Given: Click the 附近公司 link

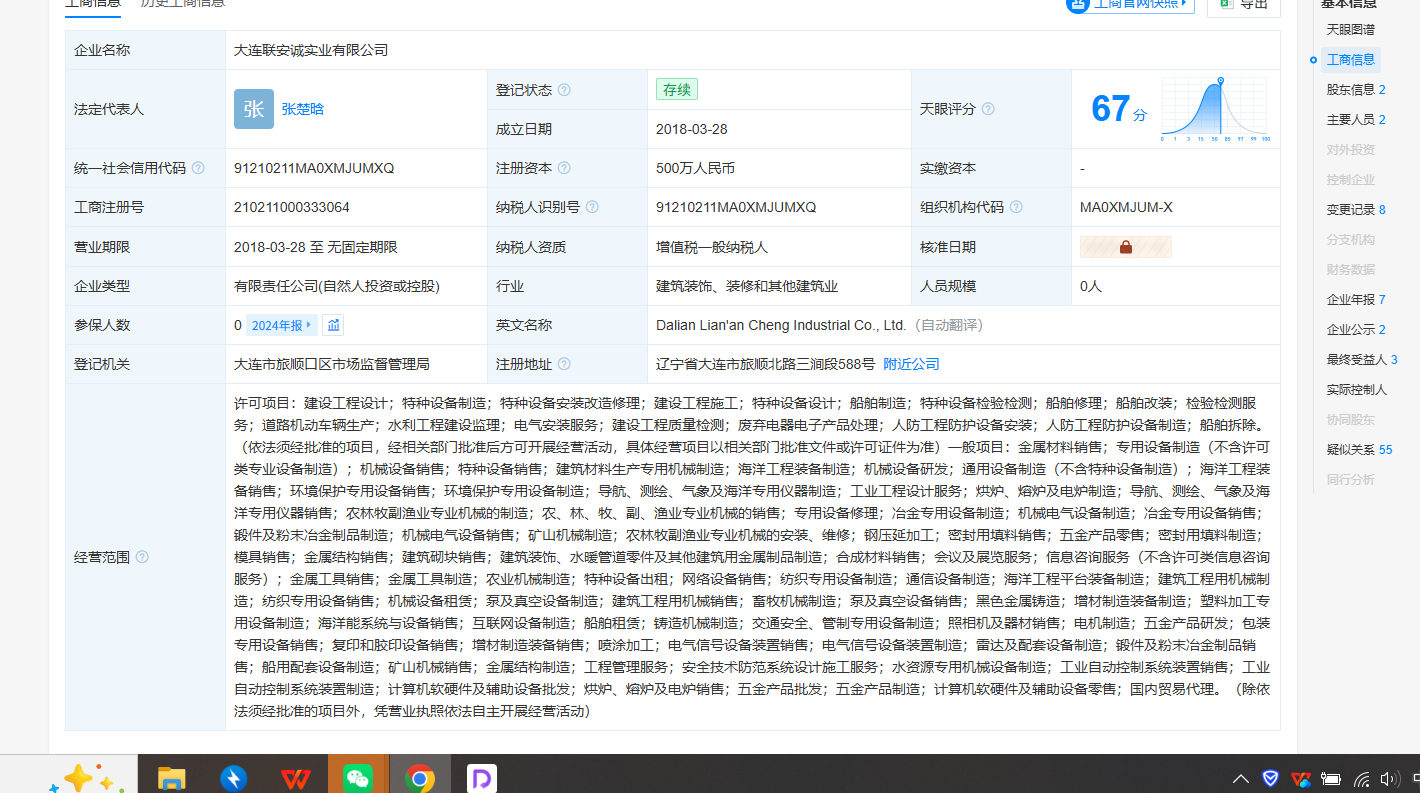Looking at the screenshot, I should click(911, 364).
